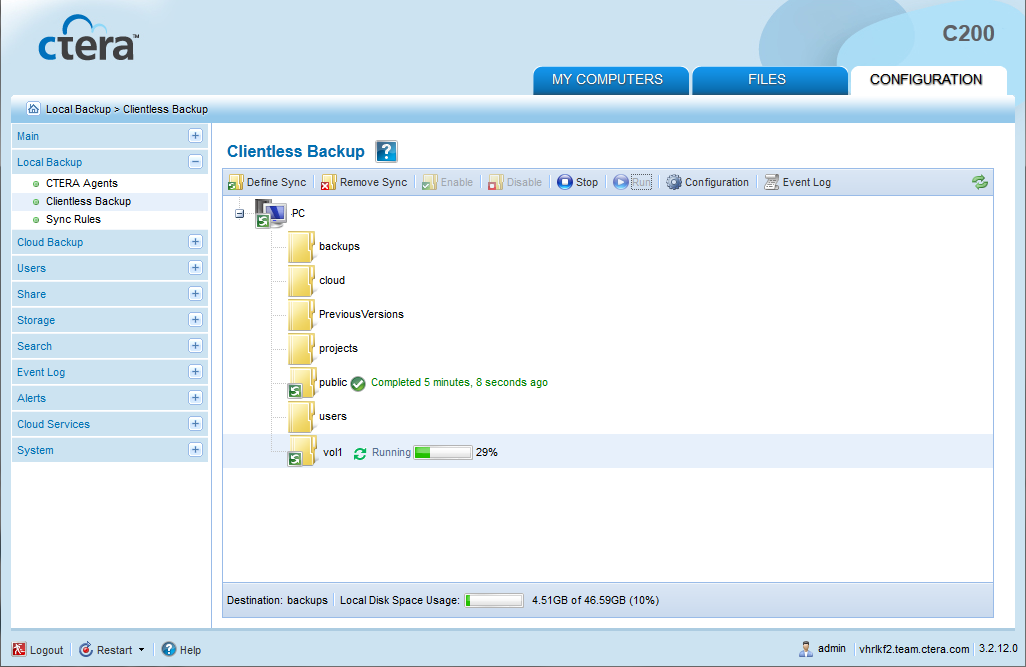The image size is (1026, 667).
Task: Click the Define Sync toolbar button
Action: coord(267,183)
